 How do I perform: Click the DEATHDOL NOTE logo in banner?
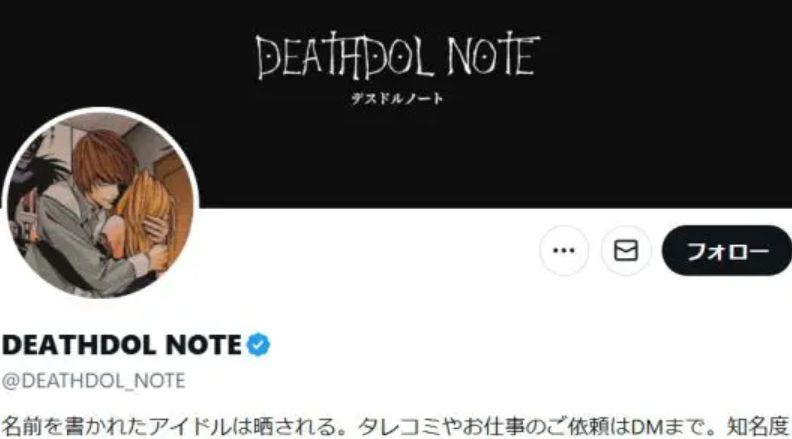pyautogui.click(x=398, y=56)
